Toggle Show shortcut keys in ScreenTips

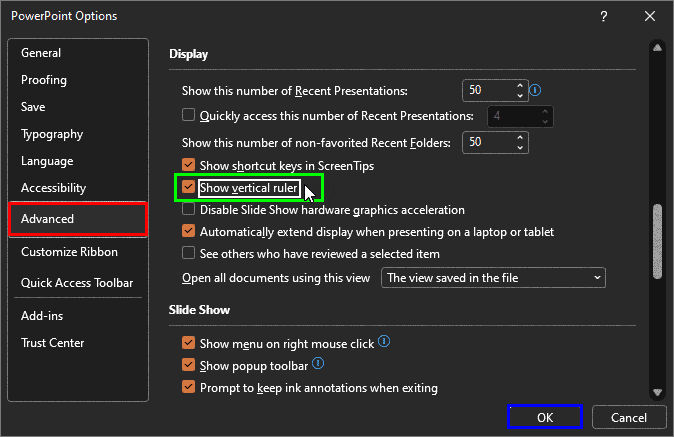click(188, 165)
